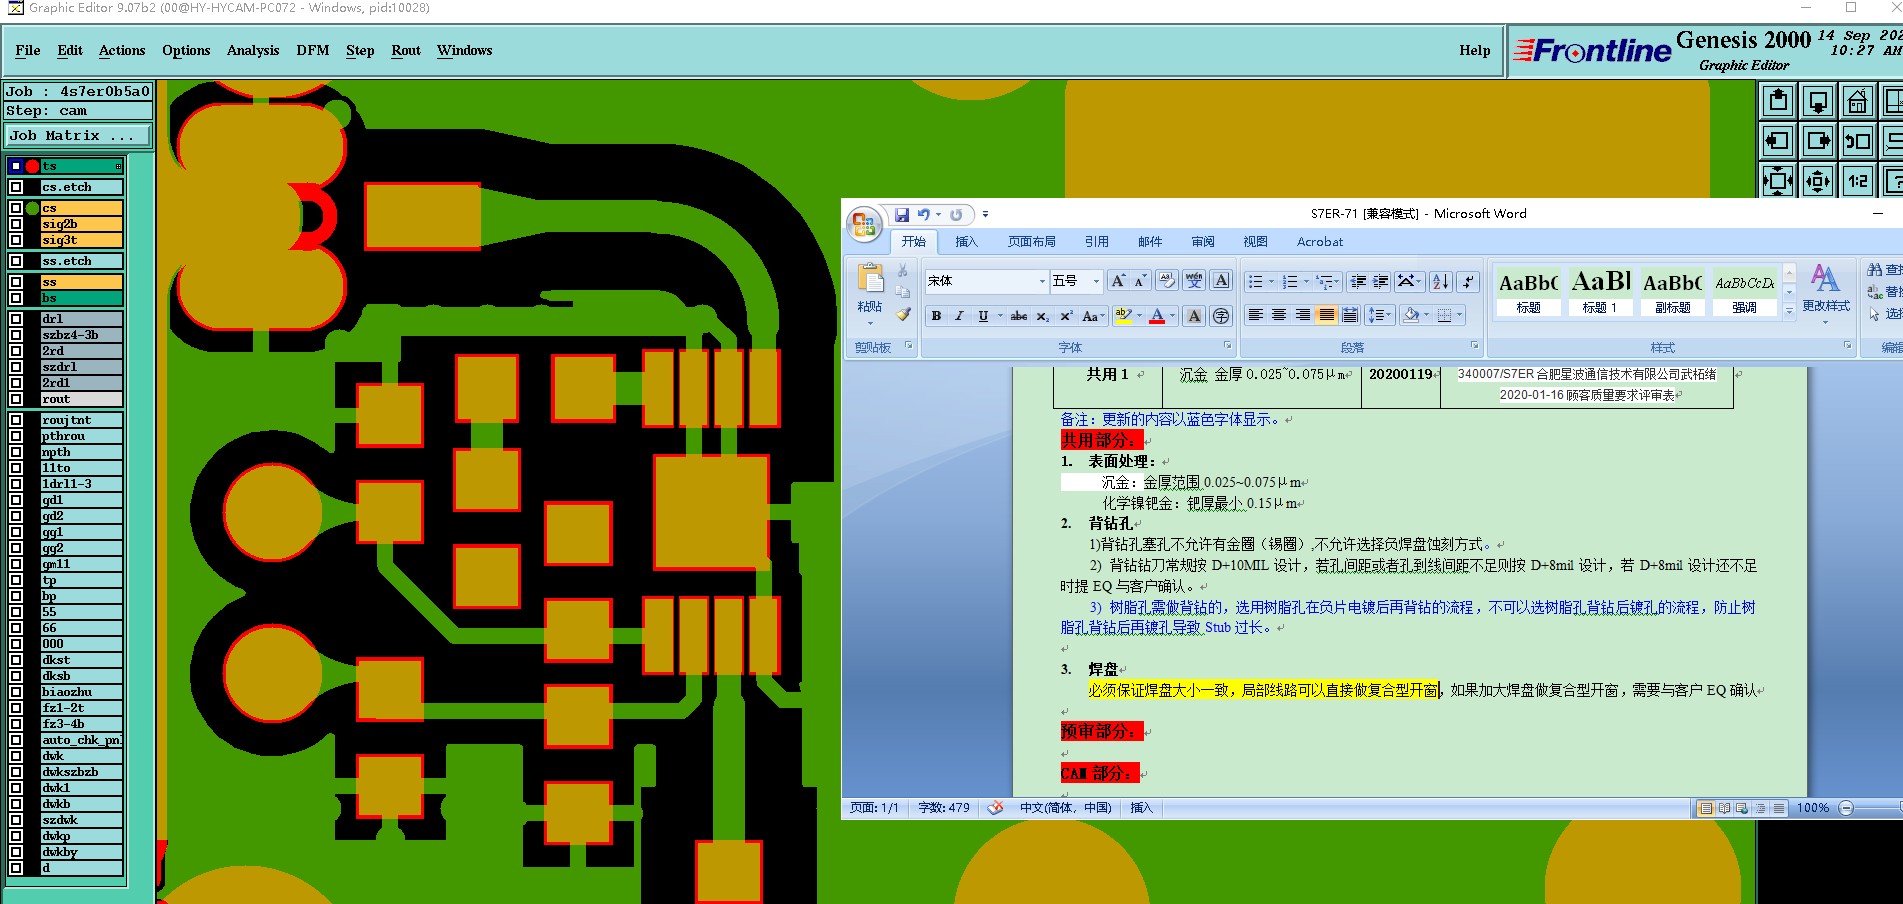The width and height of the screenshot is (1903, 904).
Task: Click the zoom out shrink icon
Action: (x=1818, y=181)
